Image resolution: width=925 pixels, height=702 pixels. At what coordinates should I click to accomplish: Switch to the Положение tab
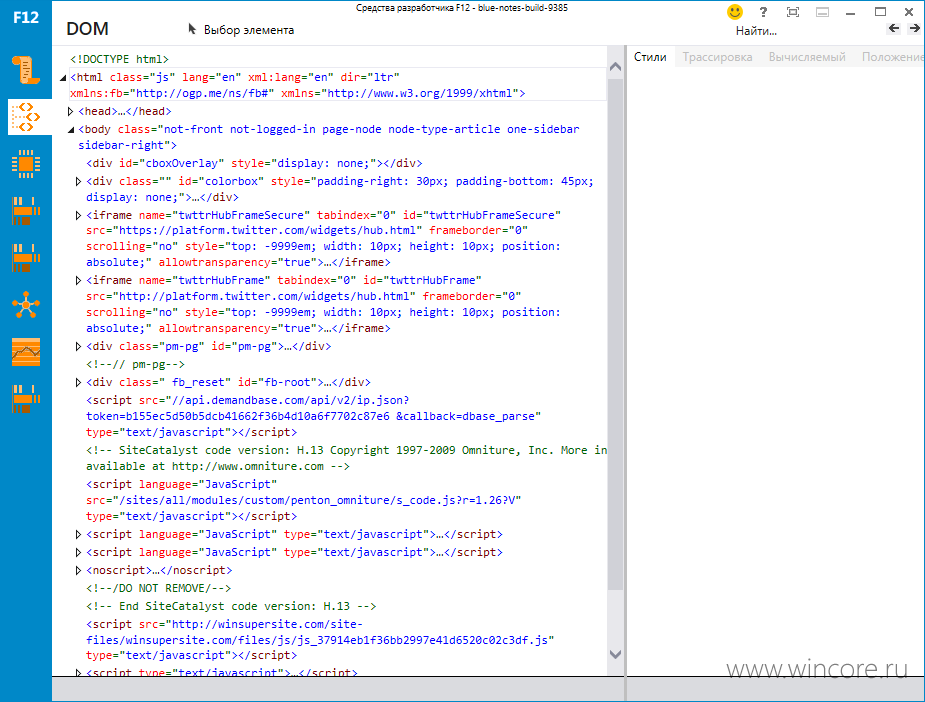(893, 57)
